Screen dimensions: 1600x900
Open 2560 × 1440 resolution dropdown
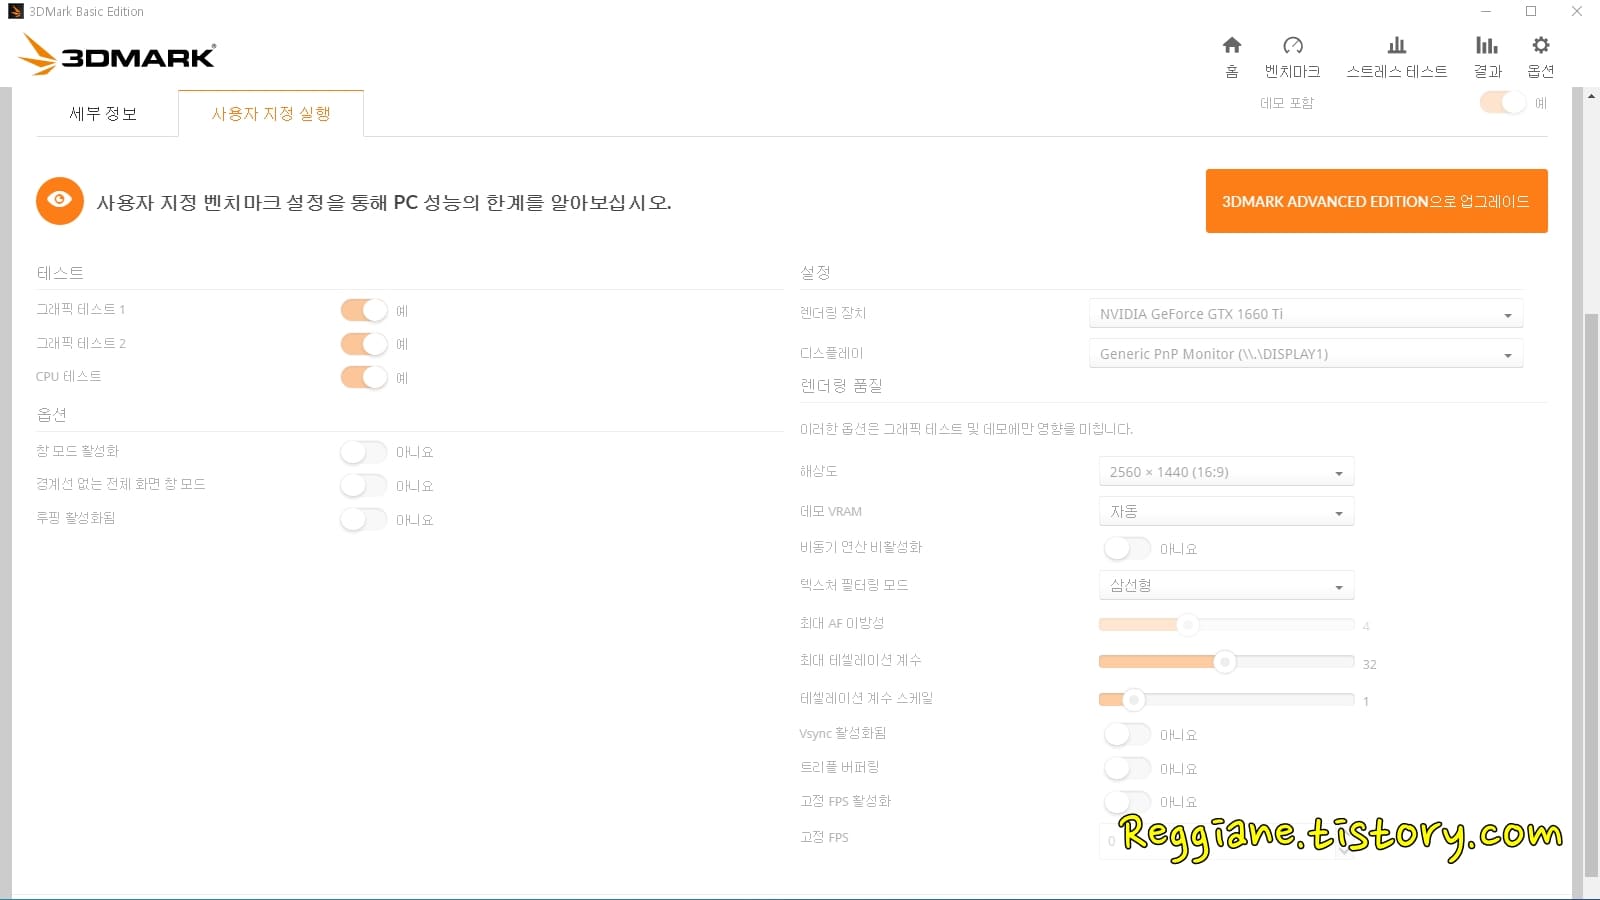(x=1226, y=472)
